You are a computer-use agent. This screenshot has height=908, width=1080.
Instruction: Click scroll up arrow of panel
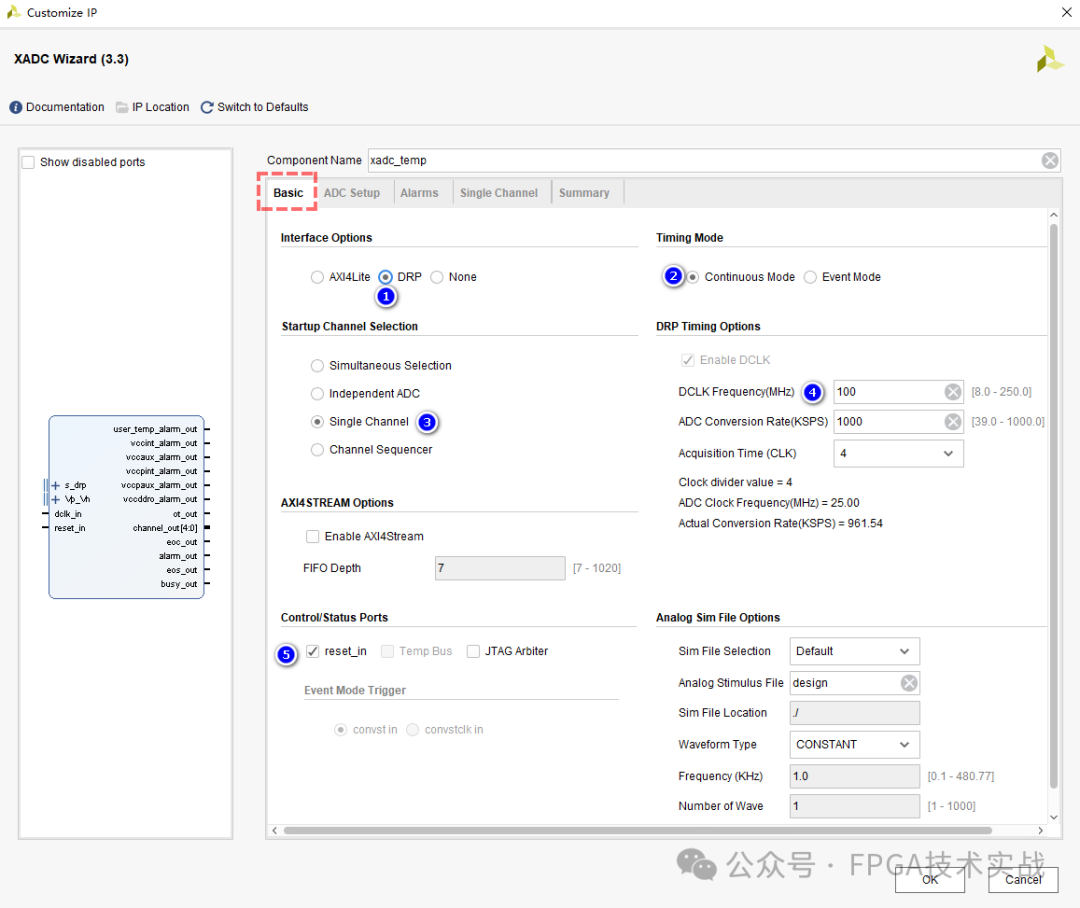1053,215
